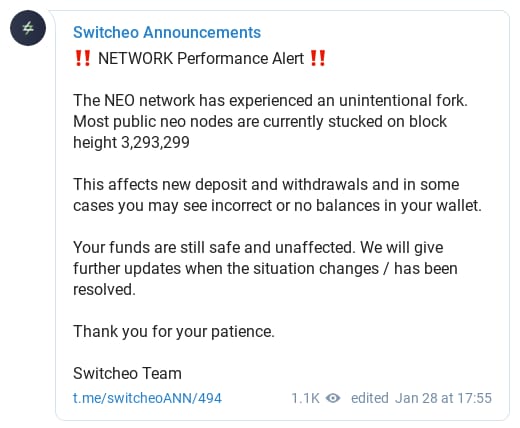
Task: Click the edited Jan 28 at 17:55 timestamp
Action: pyautogui.click(x=421, y=398)
